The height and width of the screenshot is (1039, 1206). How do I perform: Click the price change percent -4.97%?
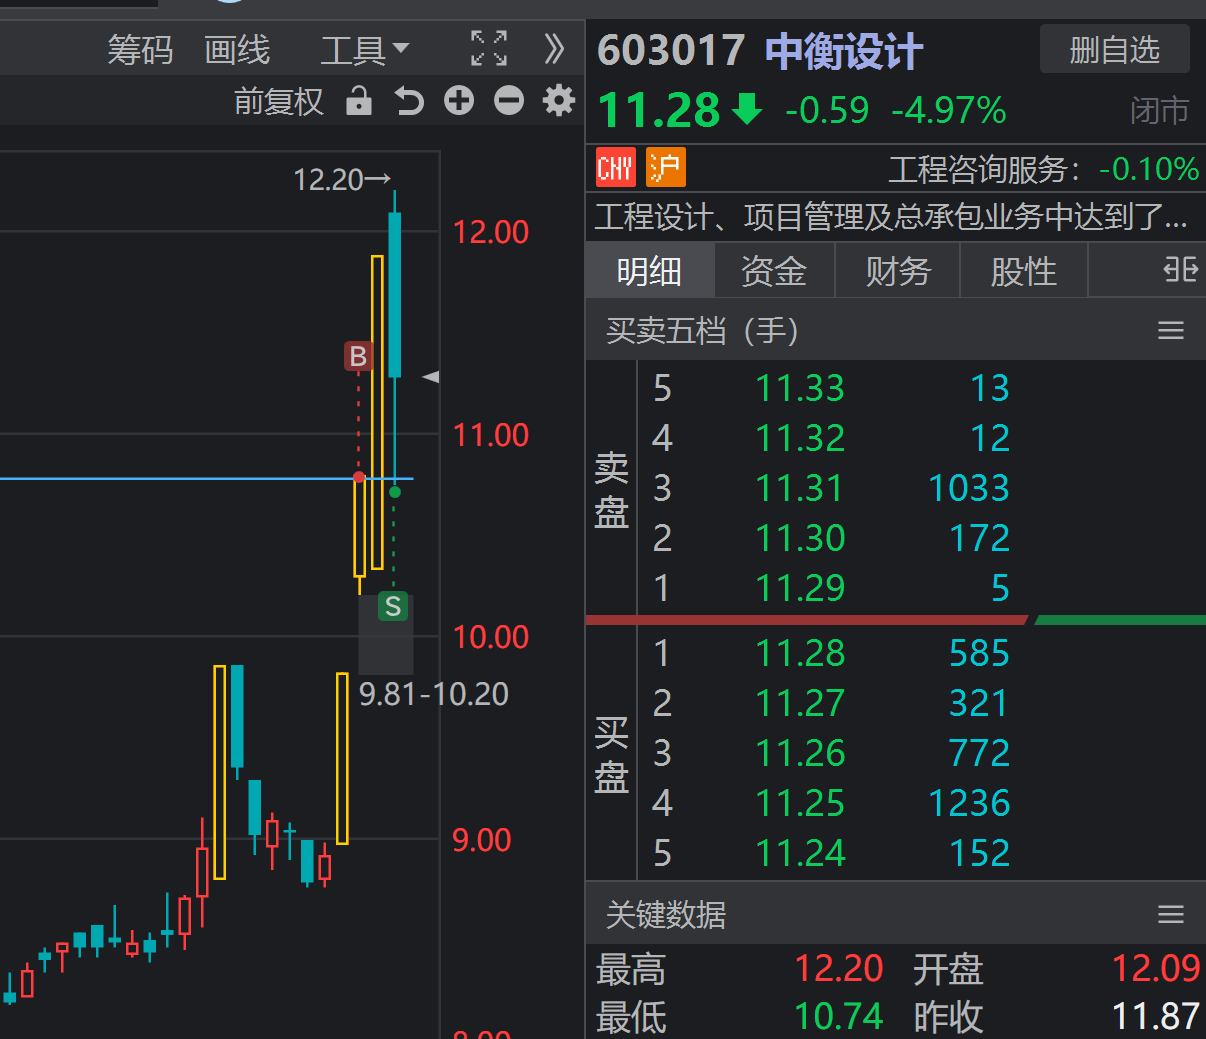tap(949, 110)
